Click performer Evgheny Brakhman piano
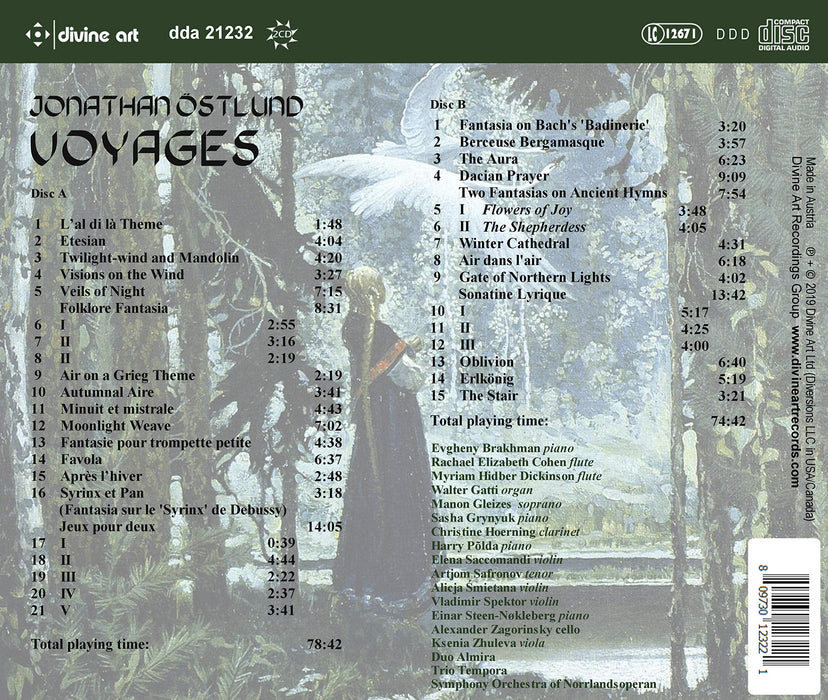This screenshot has width=828, height=700. [502, 449]
